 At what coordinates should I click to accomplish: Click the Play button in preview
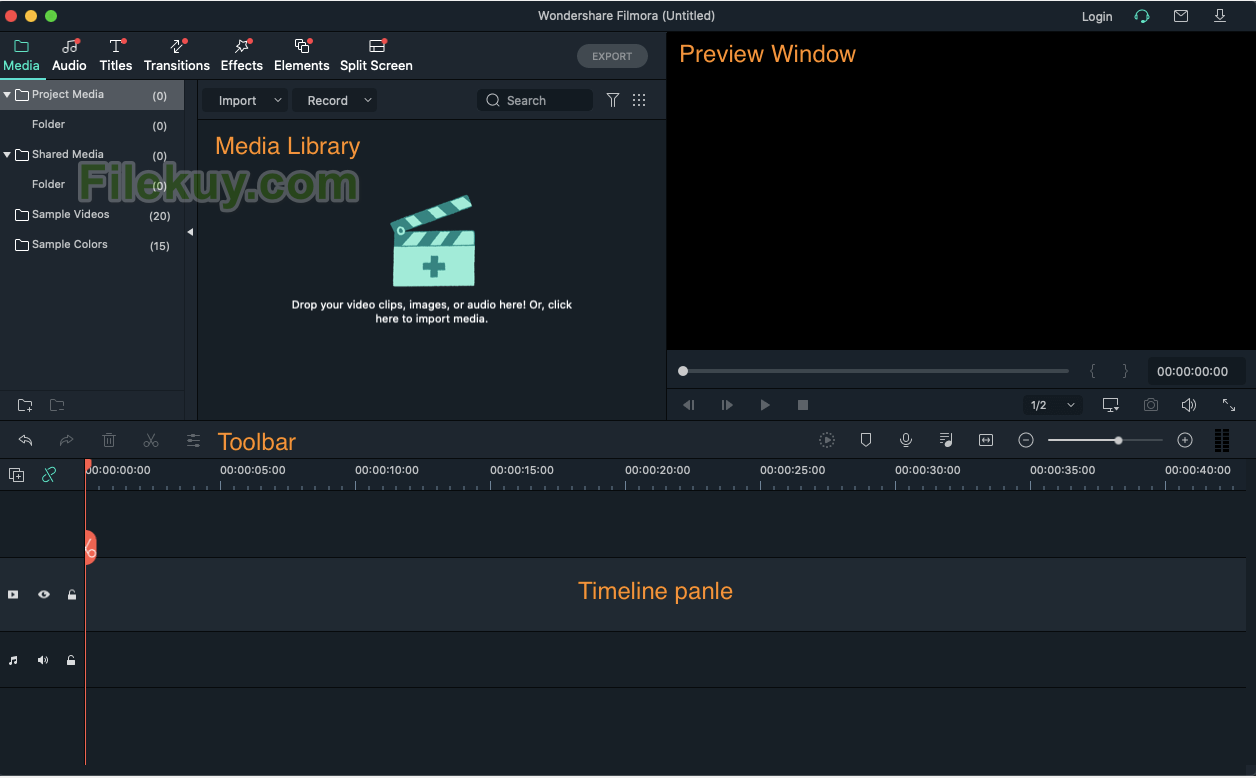tap(765, 405)
